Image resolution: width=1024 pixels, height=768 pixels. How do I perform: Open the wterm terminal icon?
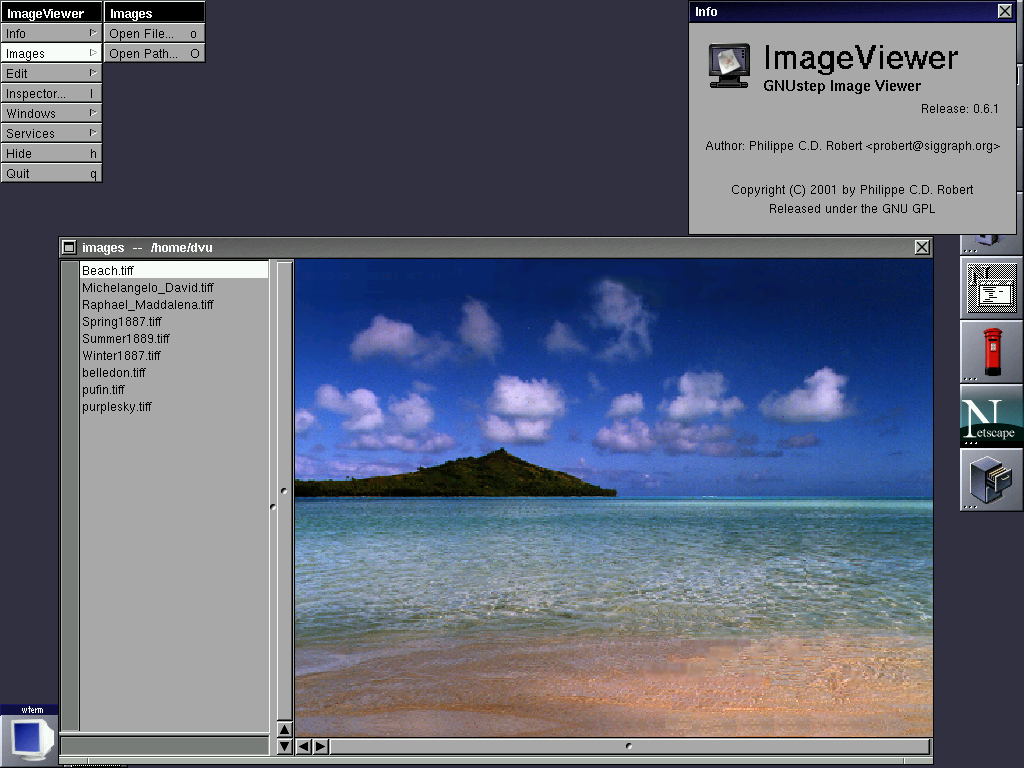tap(29, 736)
